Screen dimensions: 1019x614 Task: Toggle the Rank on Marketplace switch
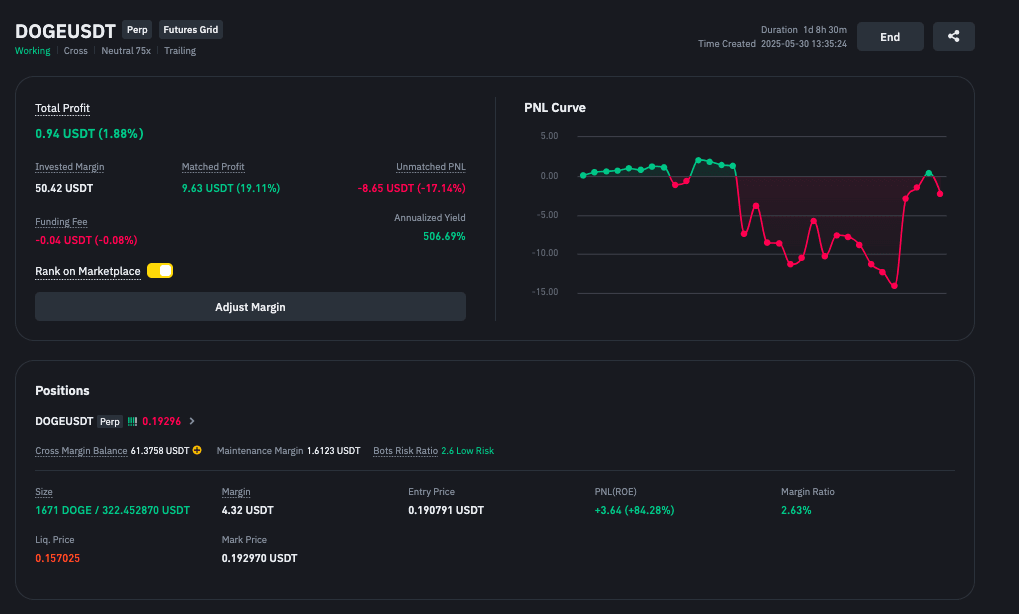(160, 271)
